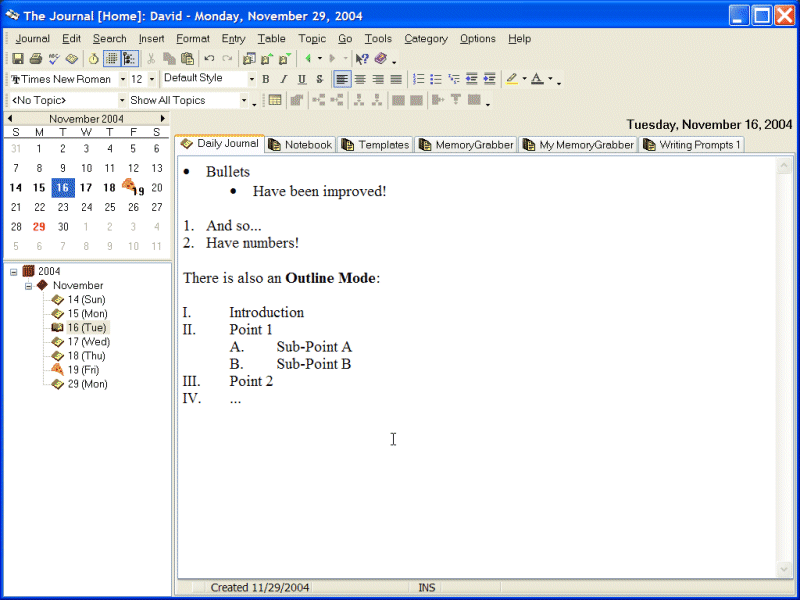This screenshot has width=800, height=600.
Task: Toggle Bold formatting
Action: [266, 79]
